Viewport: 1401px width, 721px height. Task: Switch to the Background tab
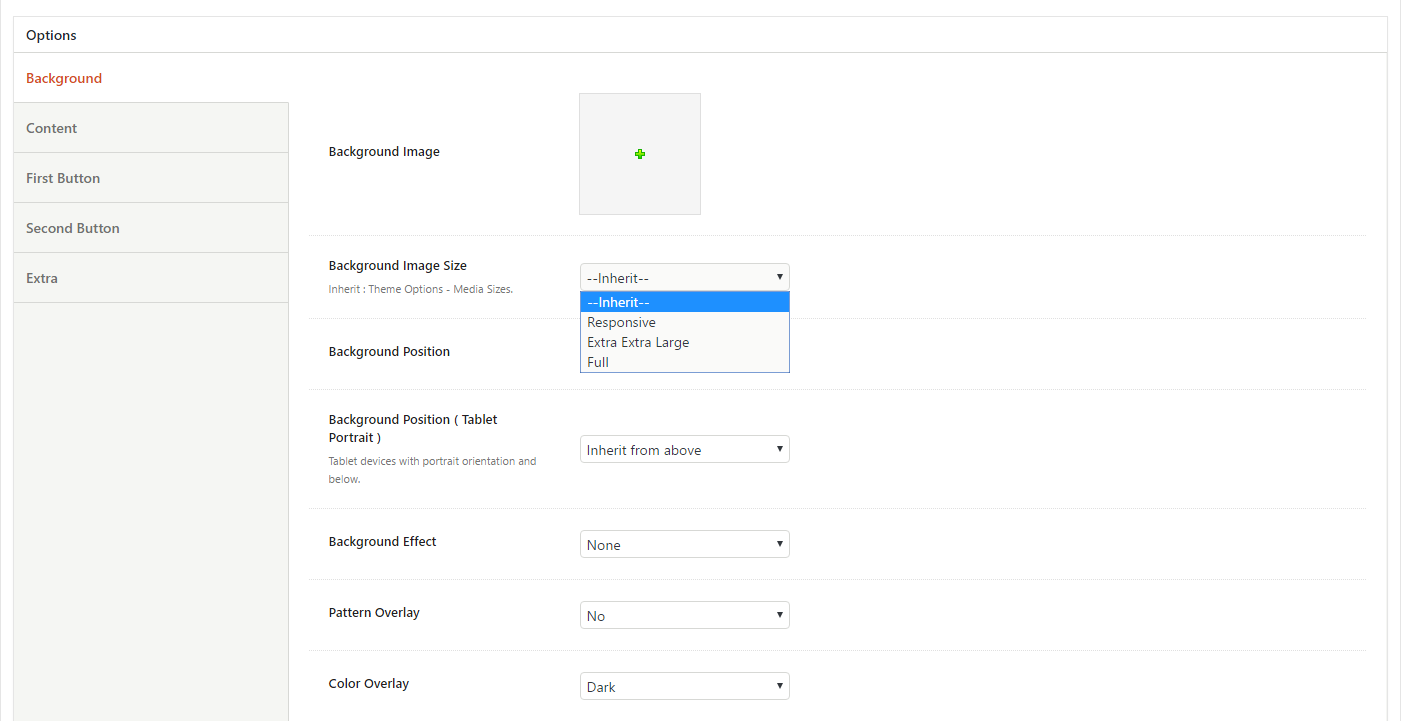pos(64,78)
